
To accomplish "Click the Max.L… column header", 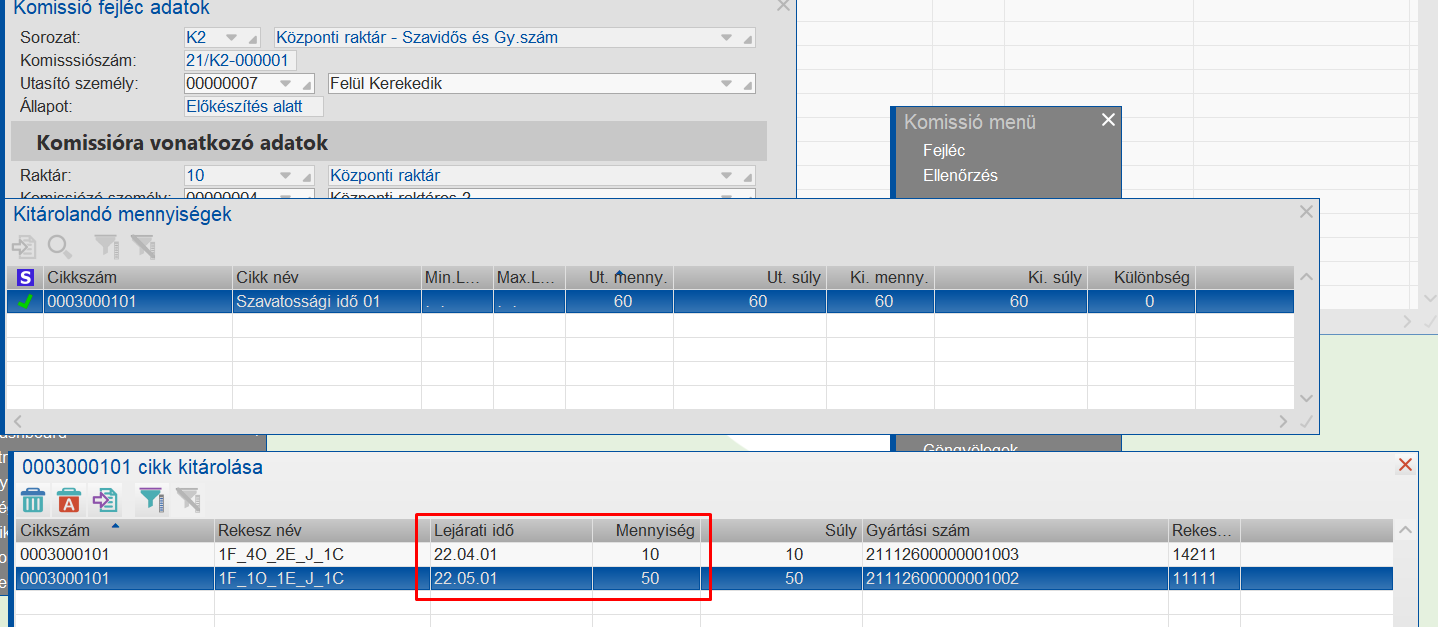I will click(x=529, y=277).
